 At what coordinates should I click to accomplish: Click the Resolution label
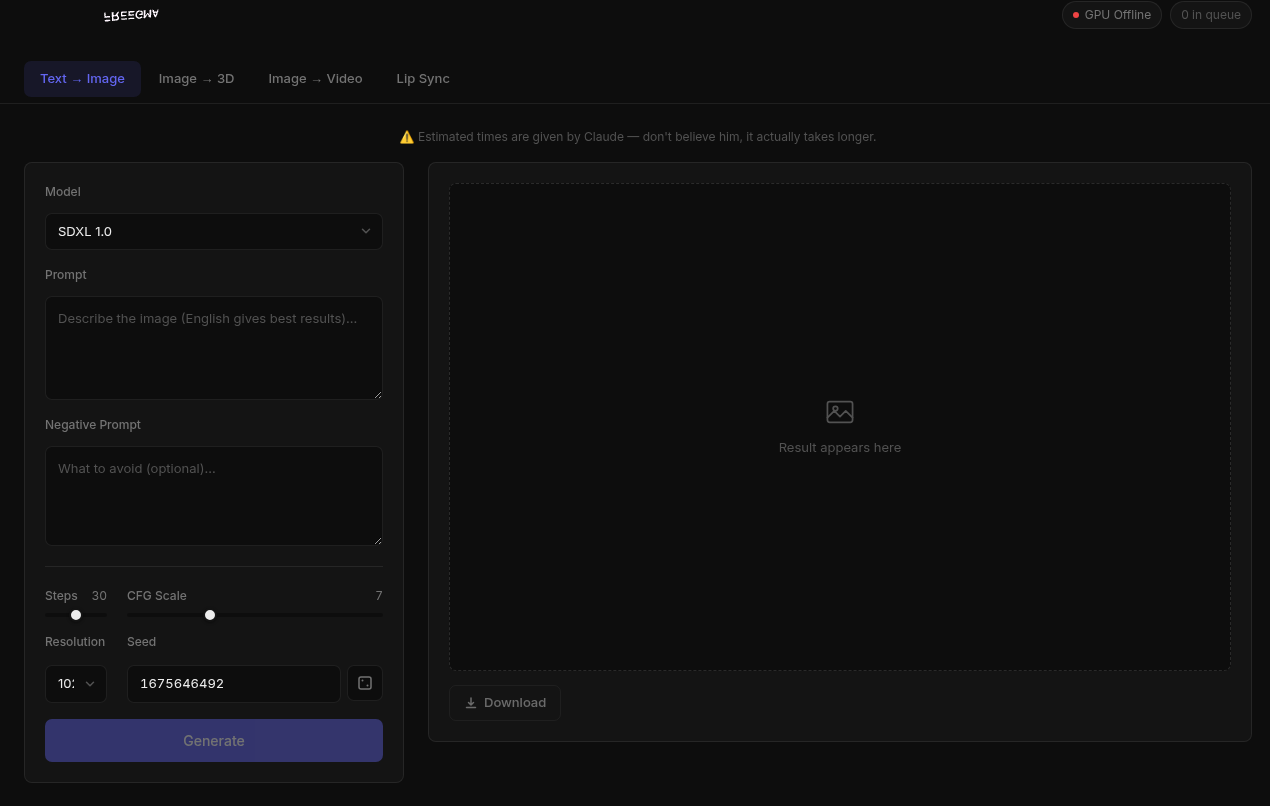(75, 642)
